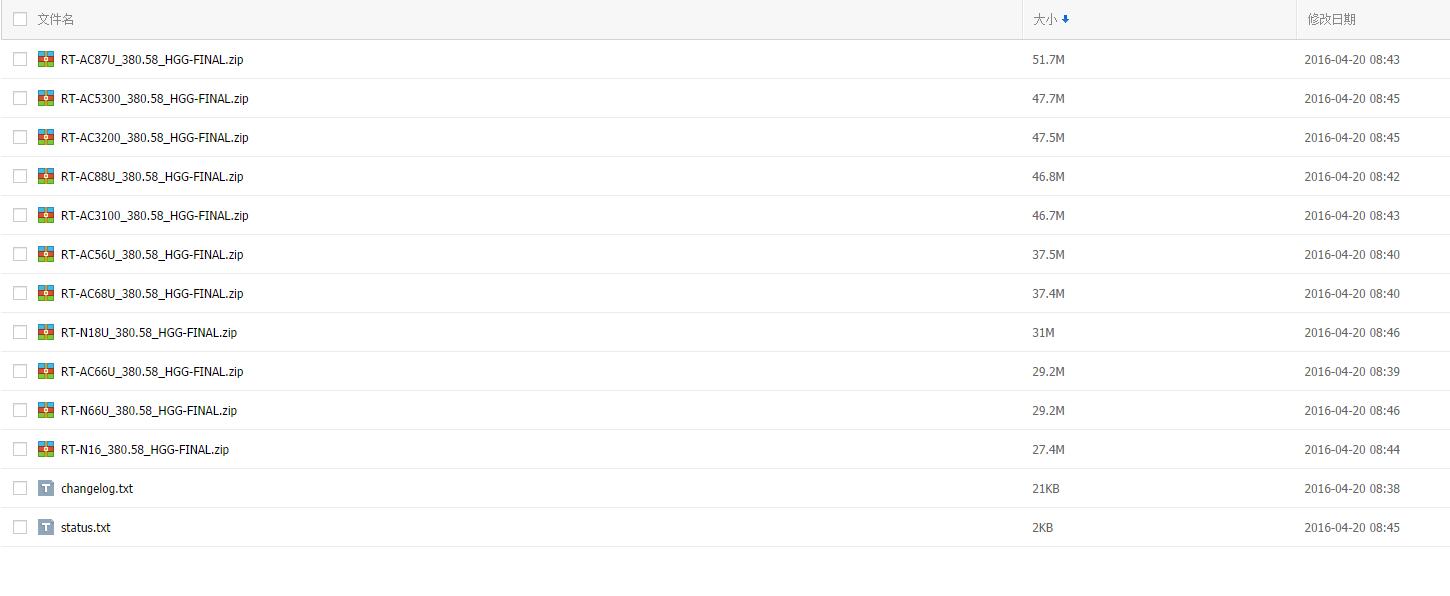Sort by 文件名 column header
1450x596 pixels.
[55, 19]
